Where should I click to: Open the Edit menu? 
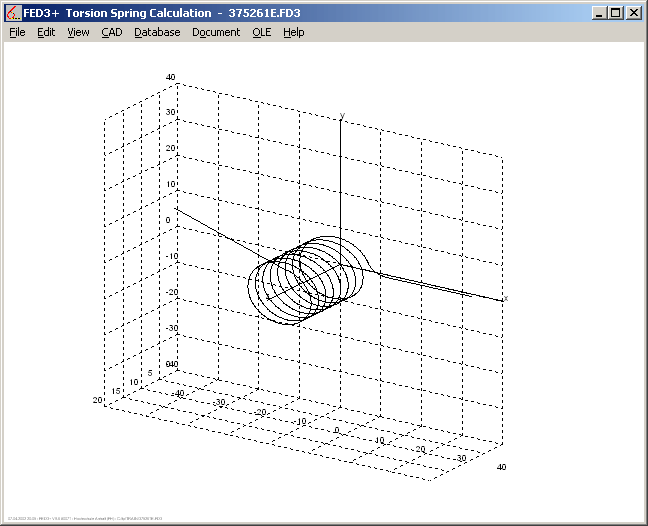pos(46,32)
